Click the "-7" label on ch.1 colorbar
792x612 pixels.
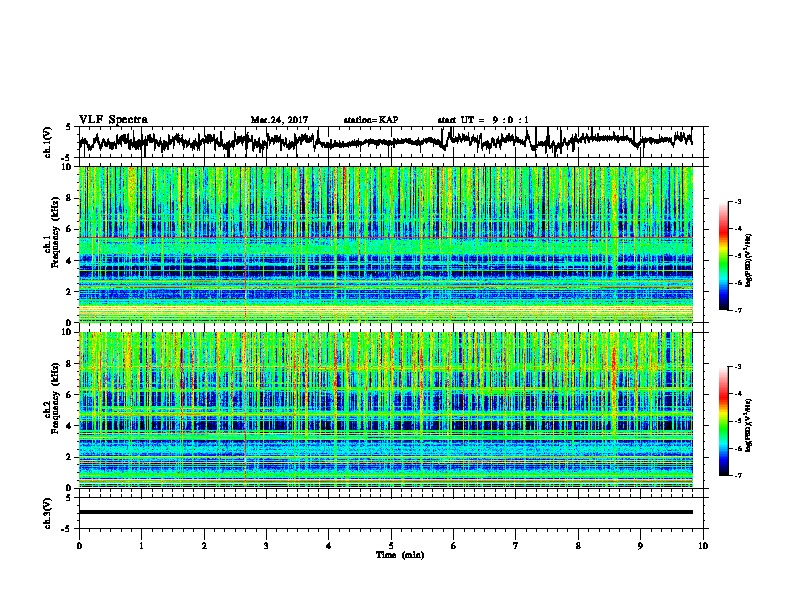pos(737,310)
